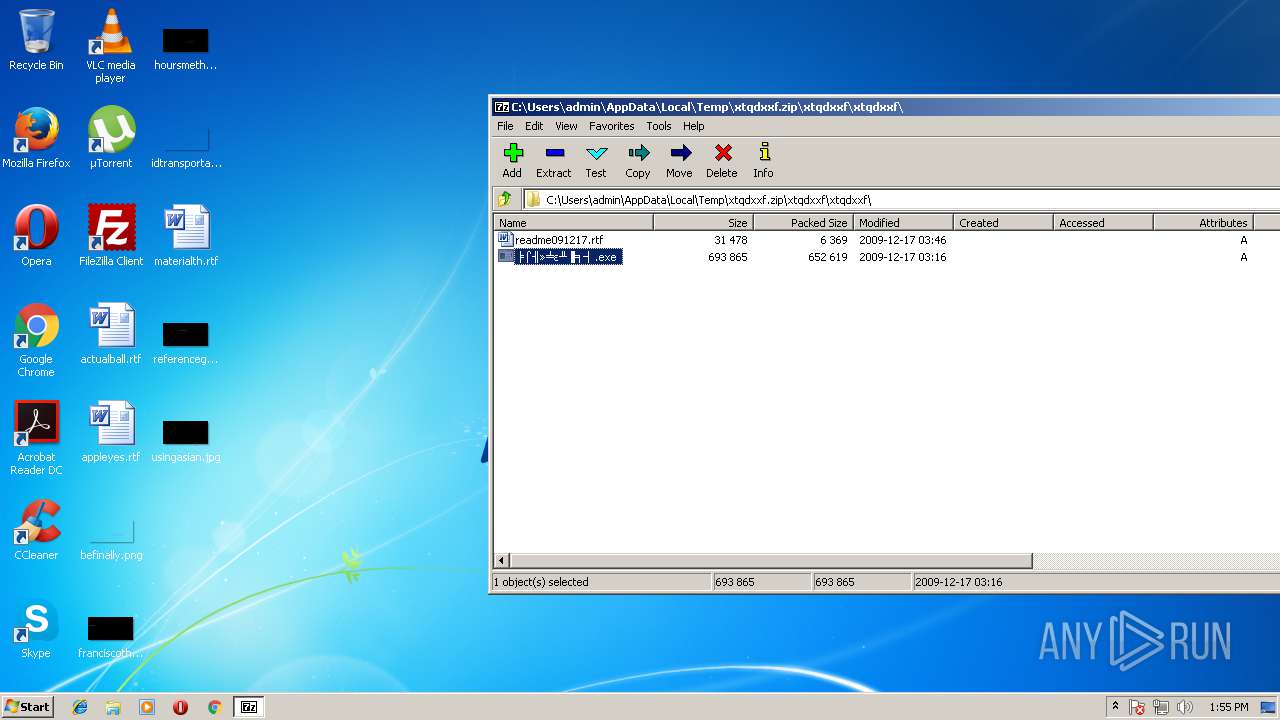The height and width of the screenshot is (720, 1280).
Task: Sort by Accessed column header
Action: (1104, 223)
